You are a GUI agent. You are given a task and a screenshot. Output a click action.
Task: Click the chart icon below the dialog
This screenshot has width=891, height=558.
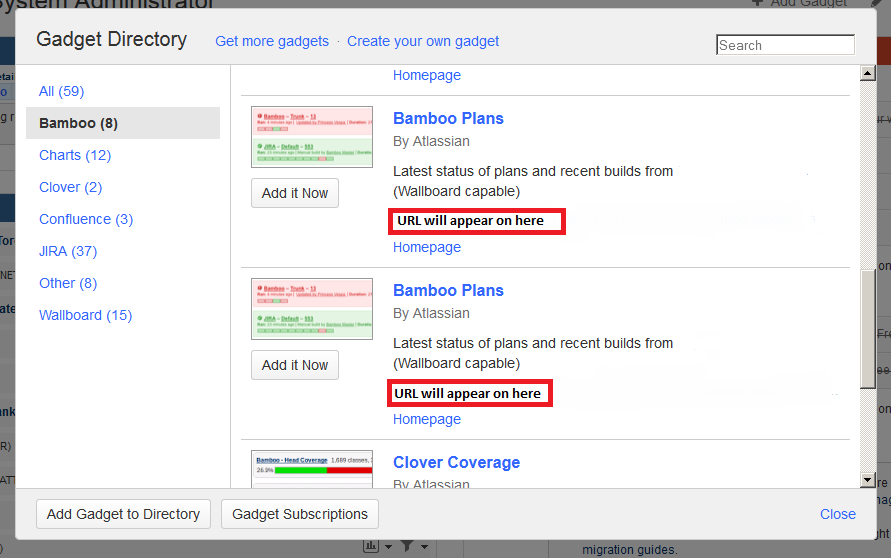pos(370,547)
